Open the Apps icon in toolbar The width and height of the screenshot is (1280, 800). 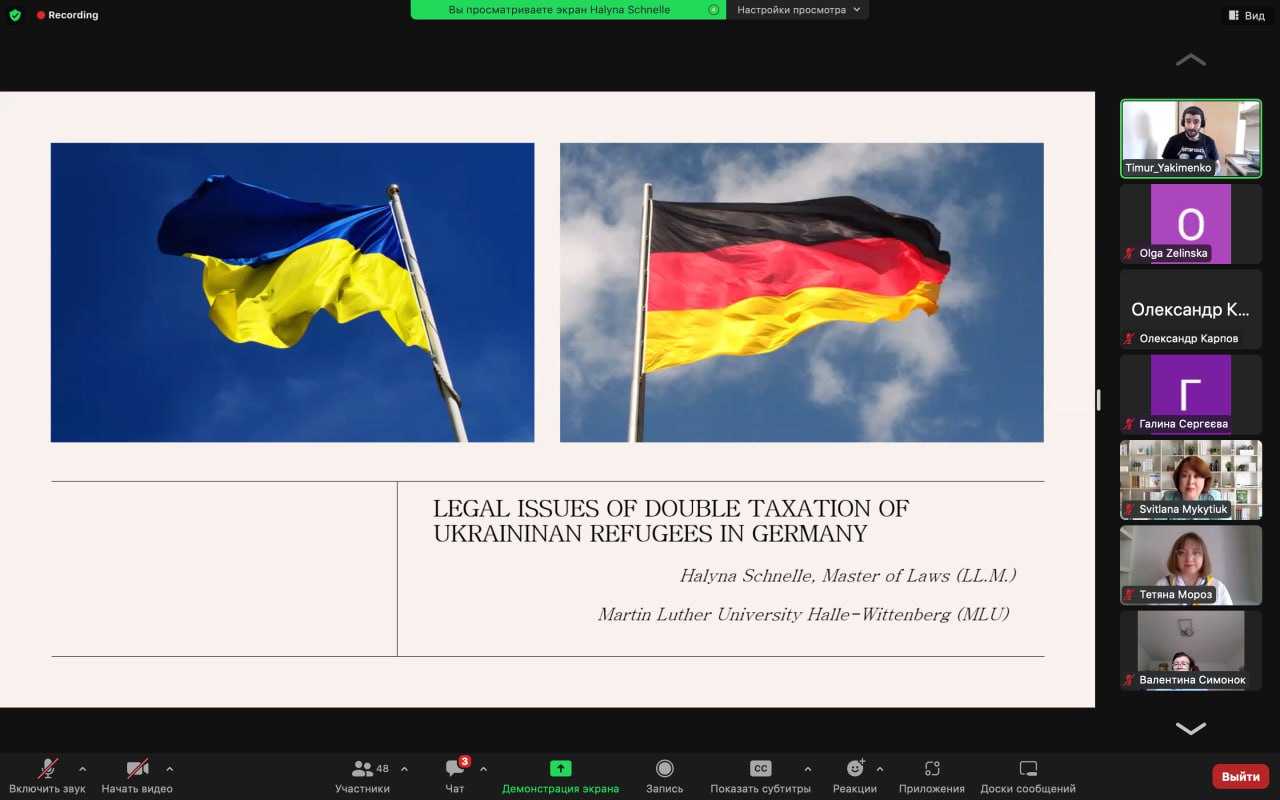pos(932,769)
